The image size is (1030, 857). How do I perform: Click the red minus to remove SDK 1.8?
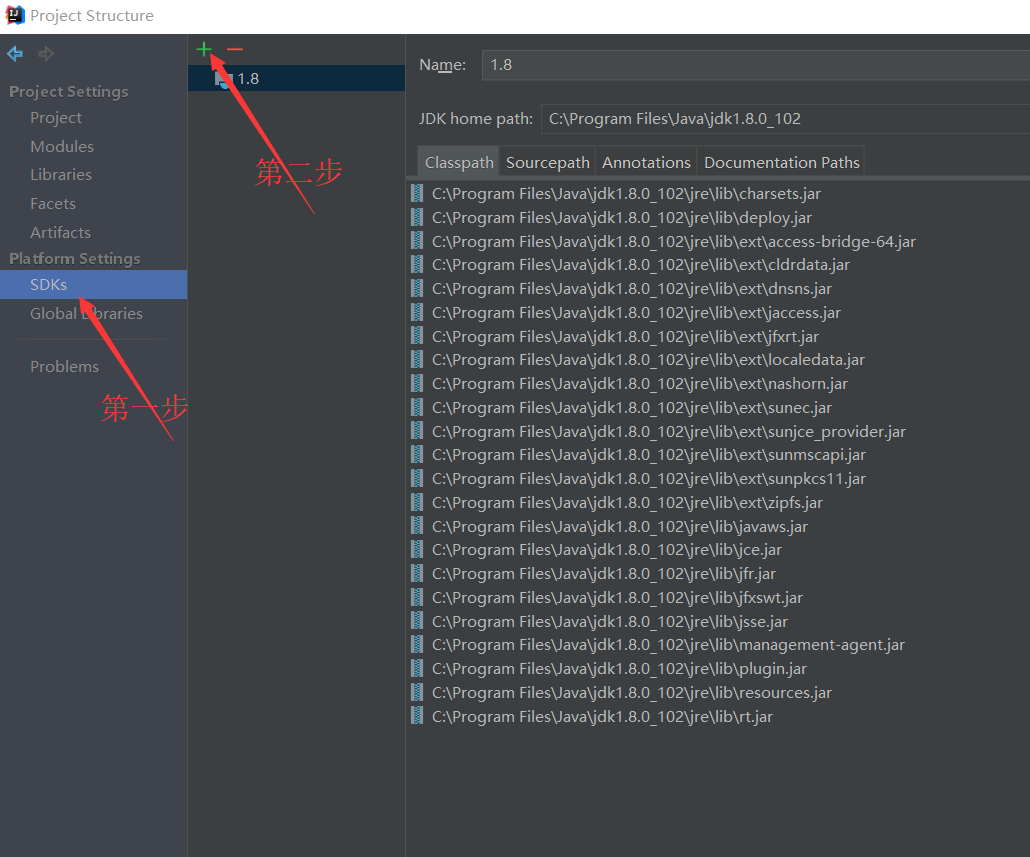(234, 49)
